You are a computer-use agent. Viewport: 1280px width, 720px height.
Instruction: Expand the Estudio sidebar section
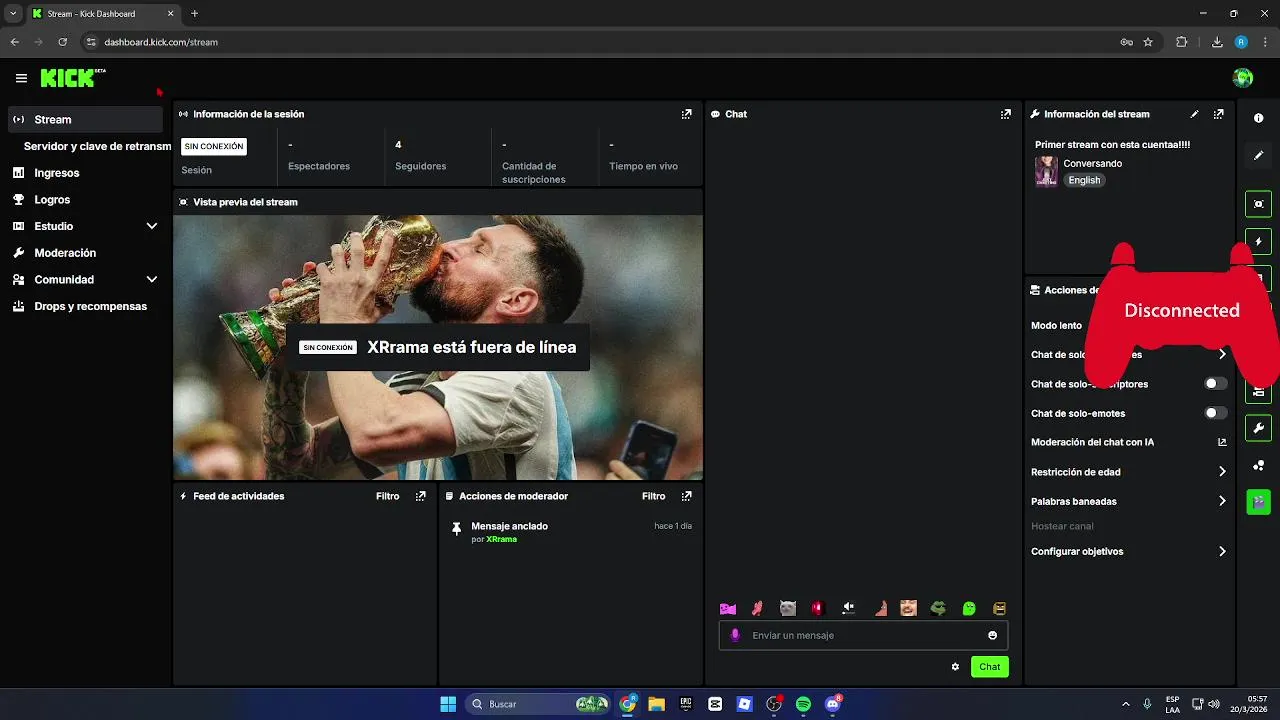click(x=152, y=226)
